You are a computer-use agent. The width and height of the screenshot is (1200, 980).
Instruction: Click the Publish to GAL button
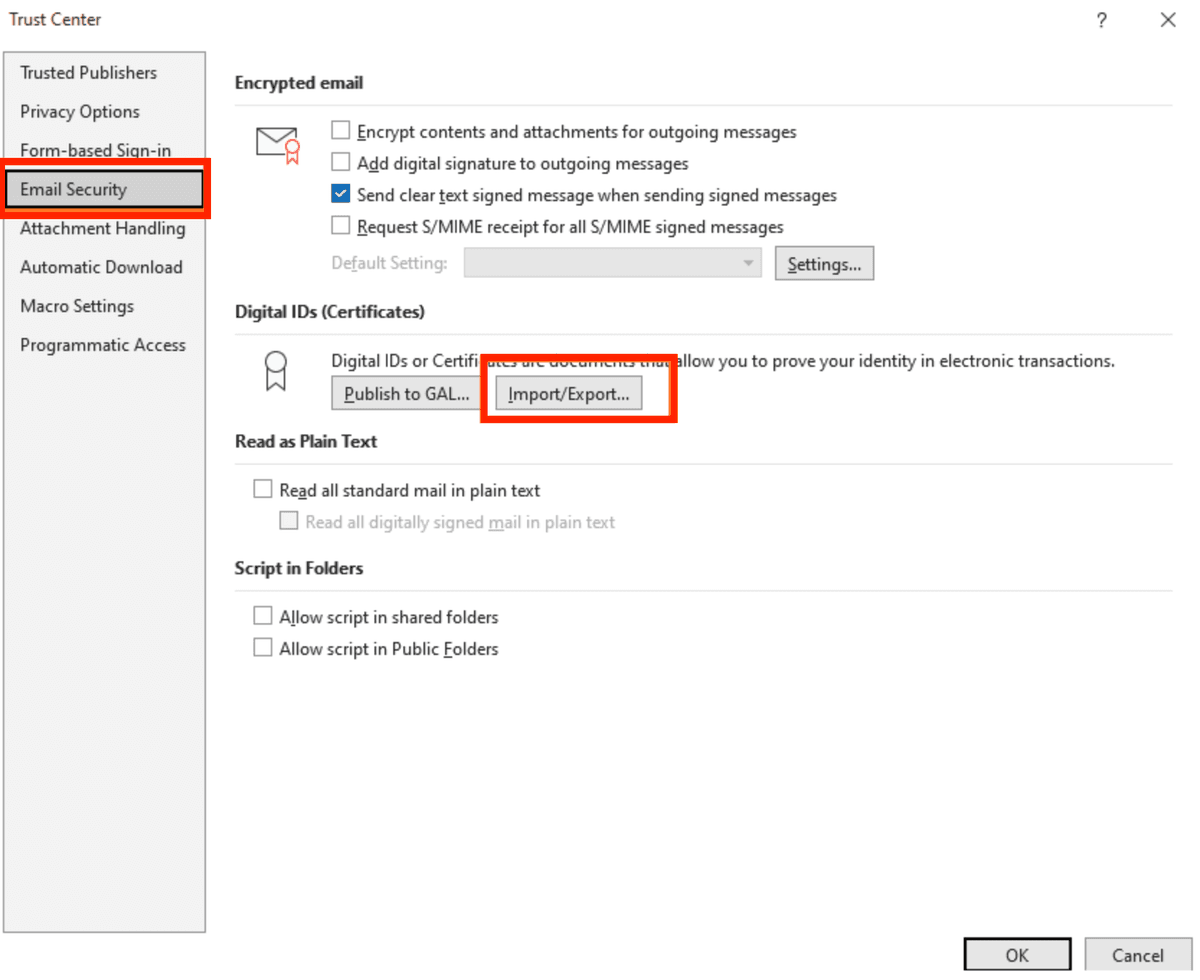coord(405,392)
